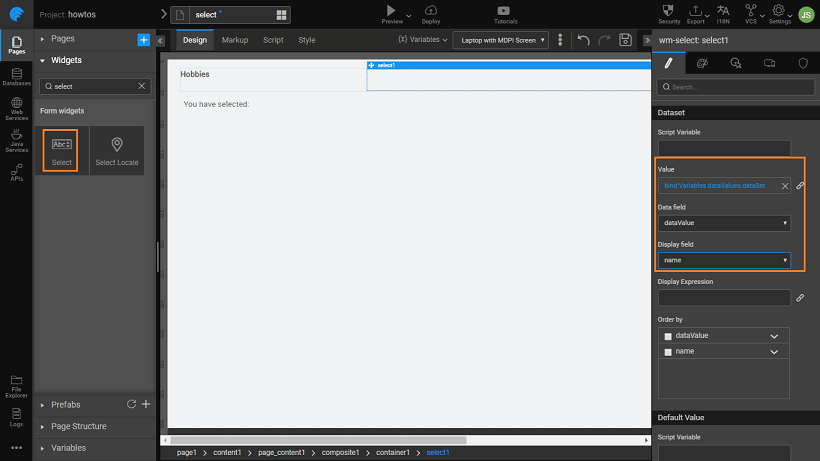Open the Security shield icon
This screenshot has height=461, width=820.
point(669,11)
